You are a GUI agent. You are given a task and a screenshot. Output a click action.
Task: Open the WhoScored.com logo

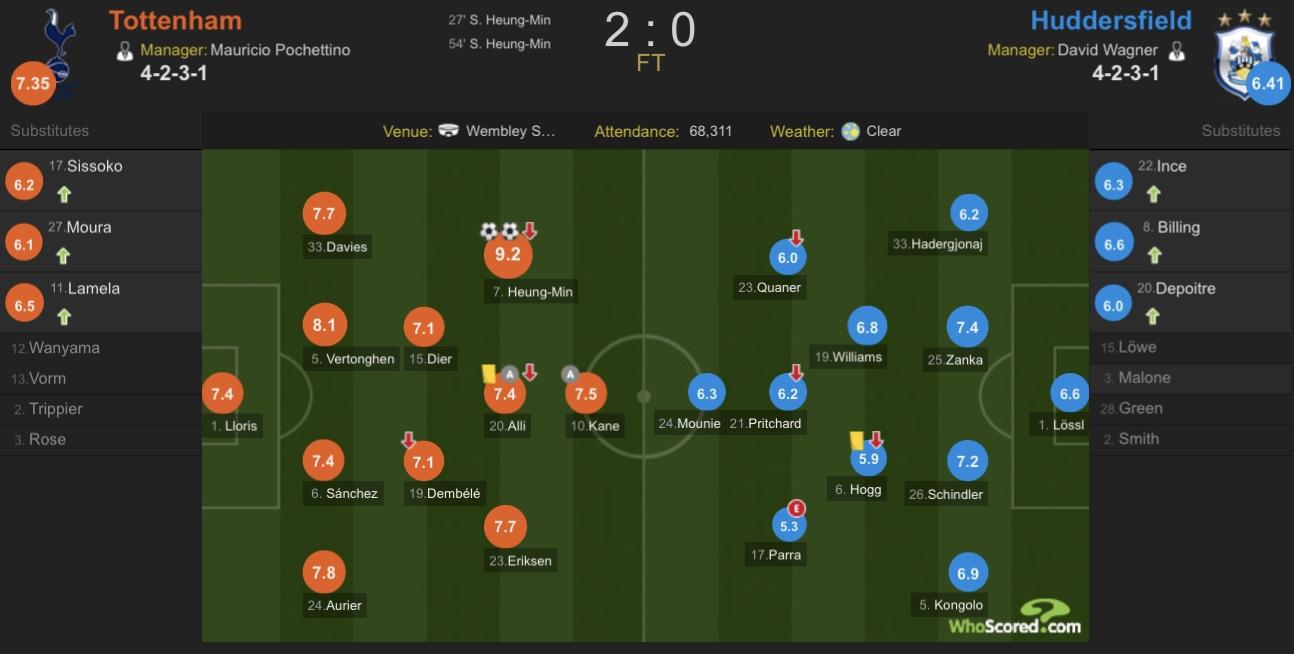pos(1015,618)
